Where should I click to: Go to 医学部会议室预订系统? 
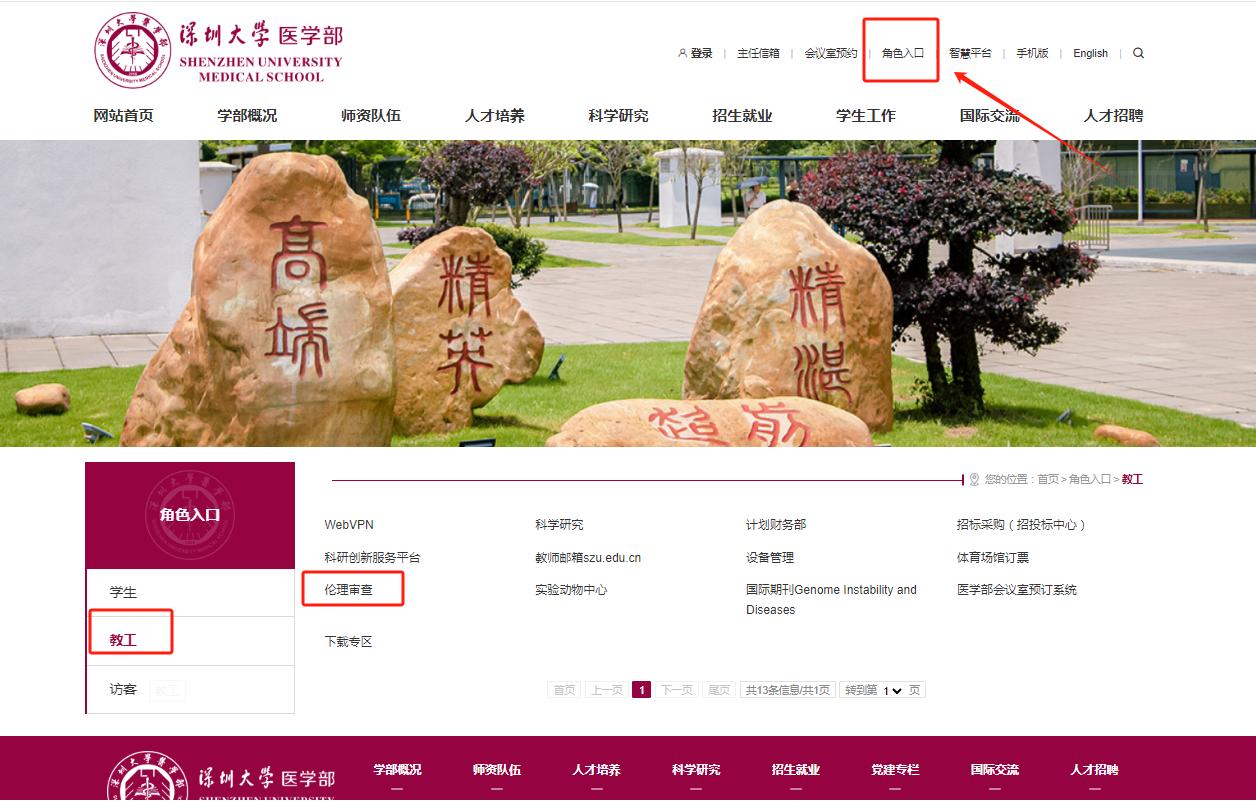point(1016,590)
